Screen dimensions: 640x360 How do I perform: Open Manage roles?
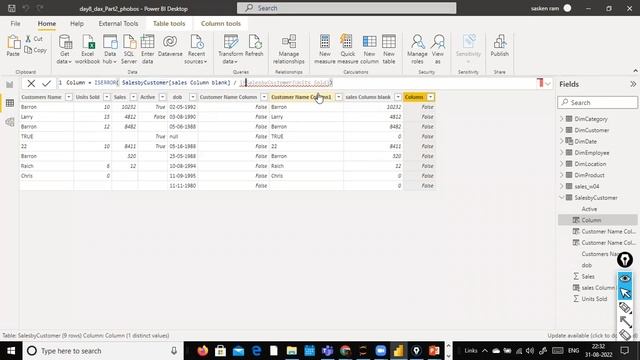pyautogui.click(x=417, y=49)
